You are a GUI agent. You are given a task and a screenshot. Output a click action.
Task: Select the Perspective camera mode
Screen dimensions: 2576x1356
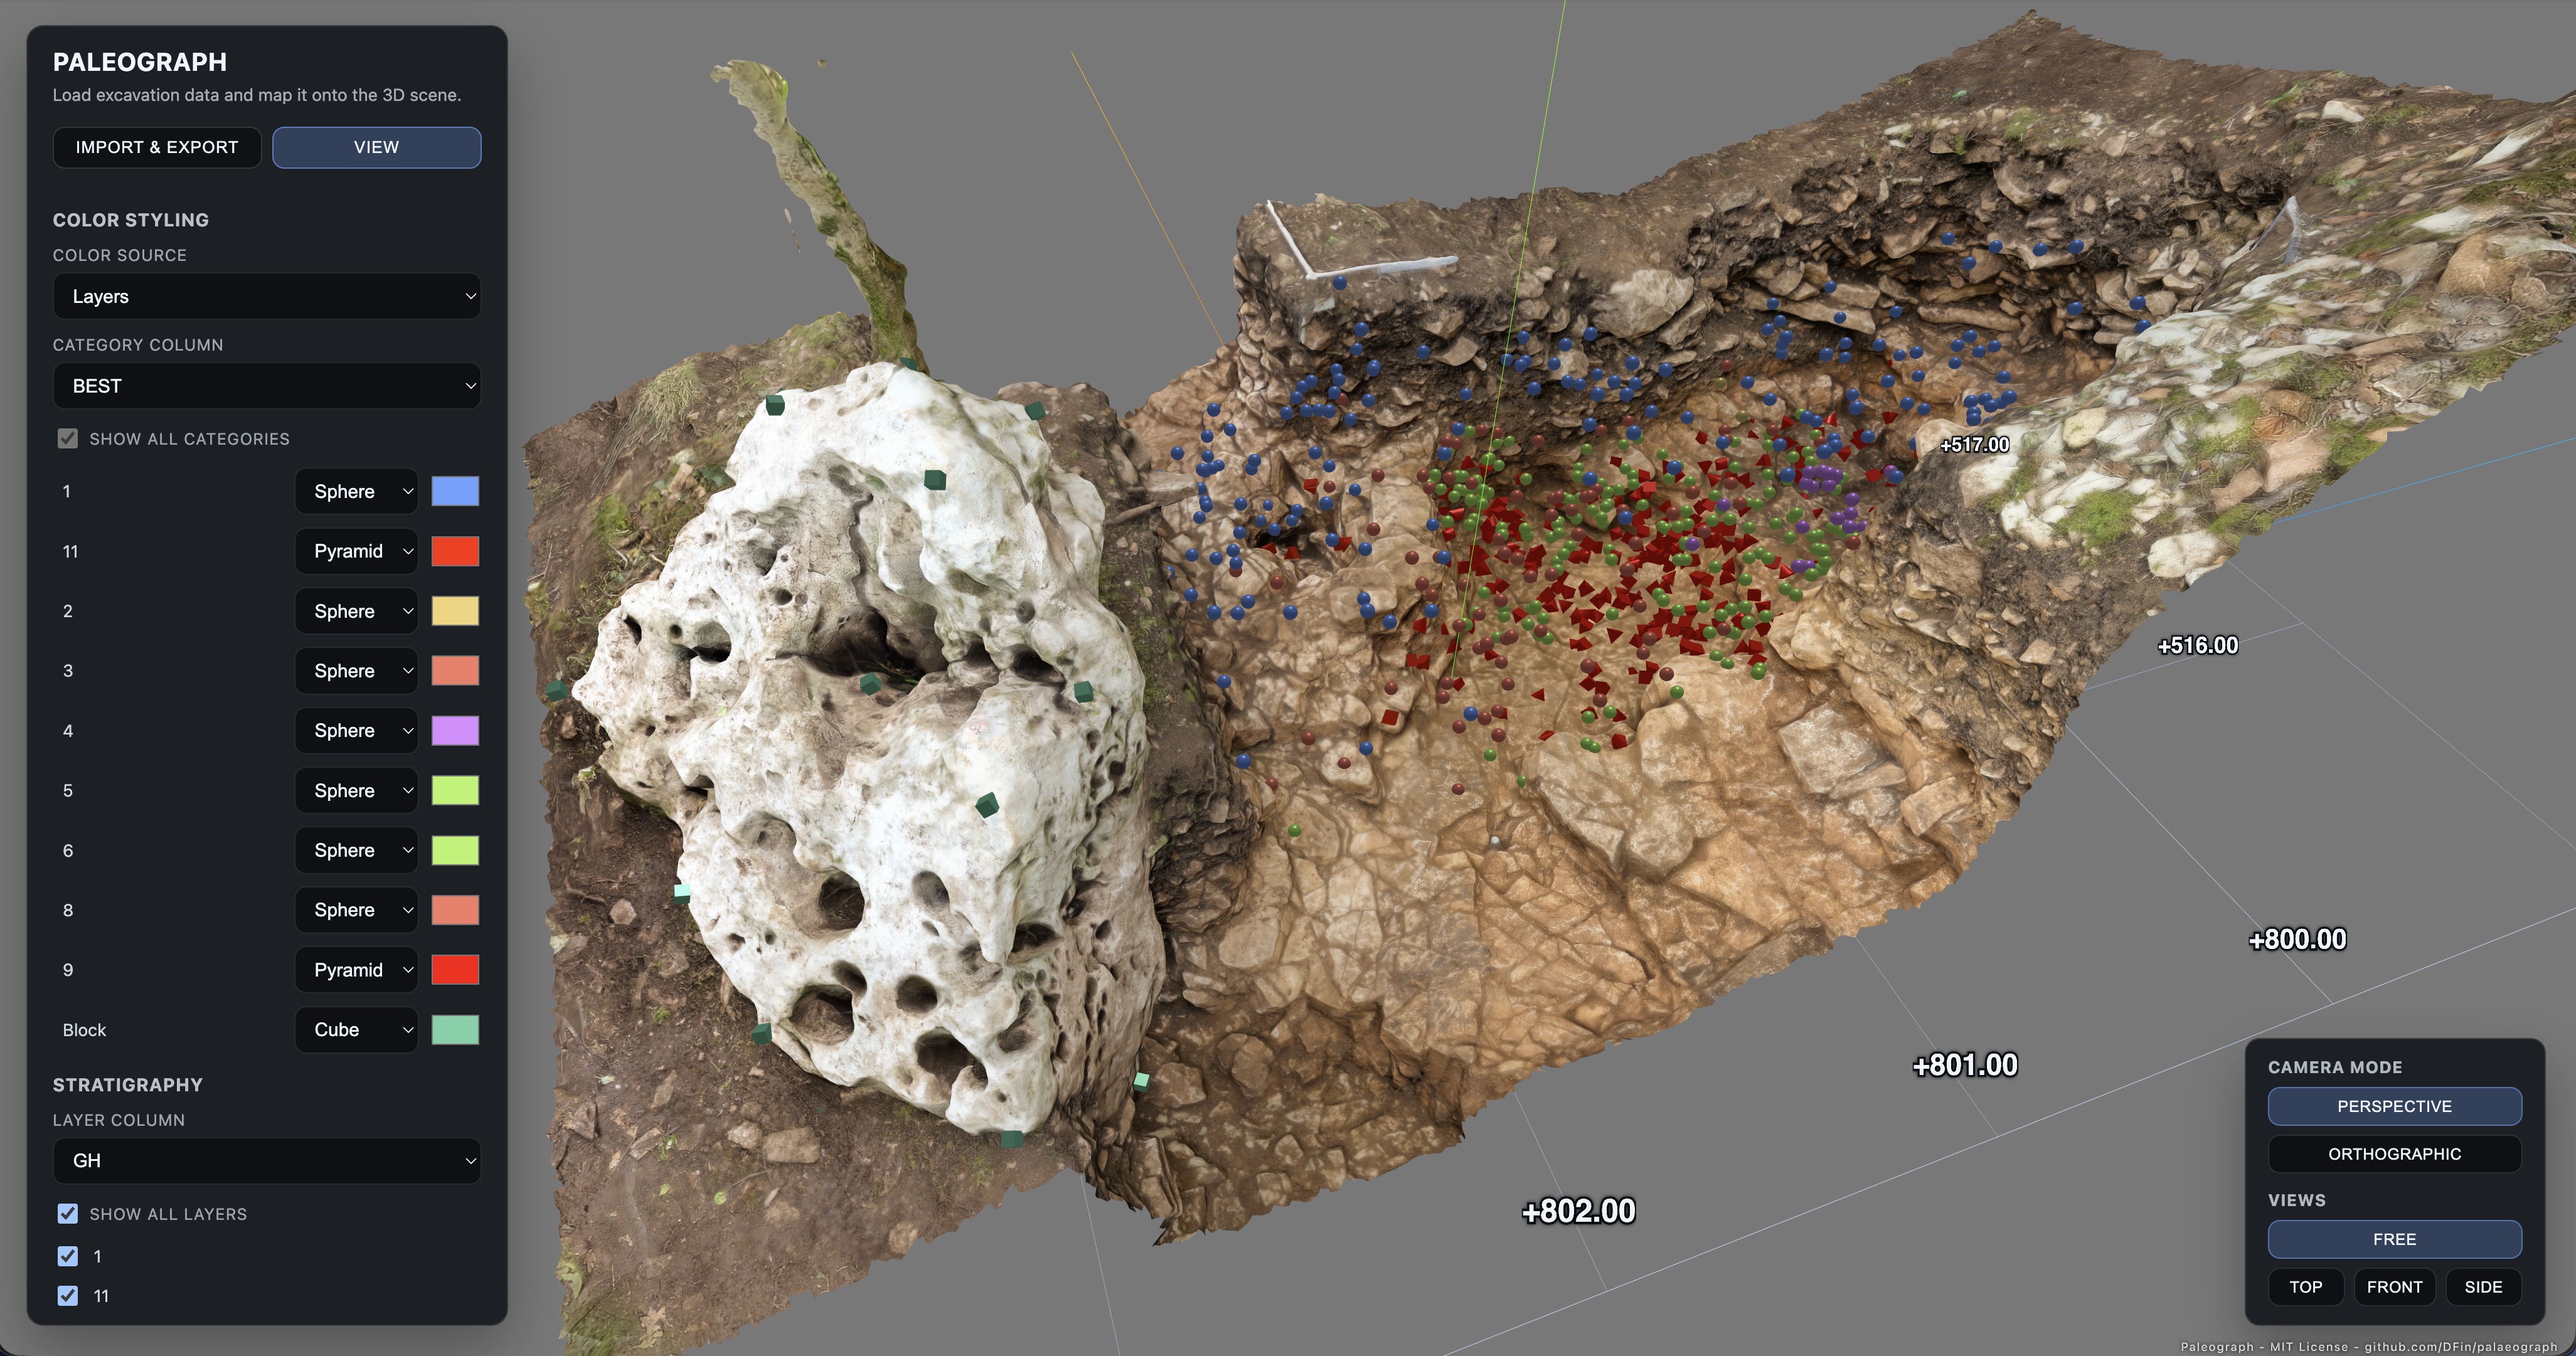pyautogui.click(x=2395, y=1106)
